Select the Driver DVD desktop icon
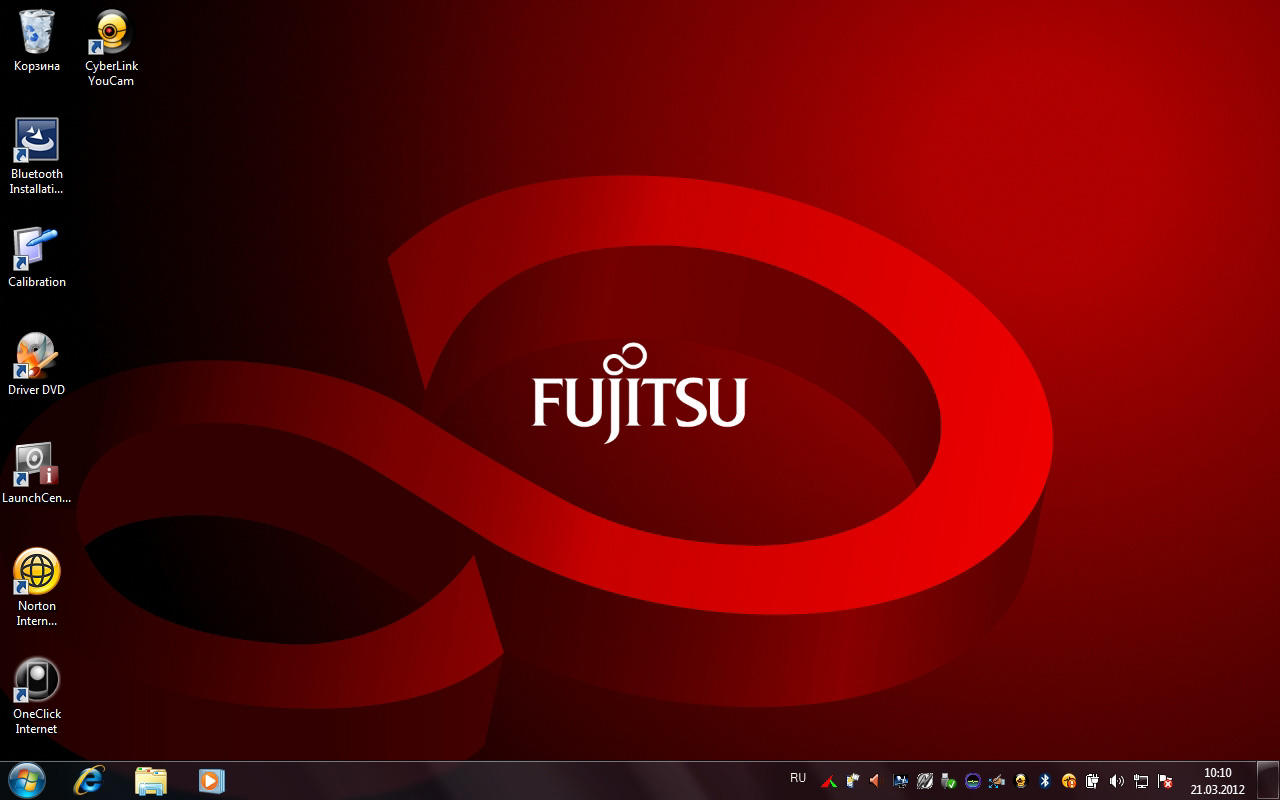 [37, 357]
